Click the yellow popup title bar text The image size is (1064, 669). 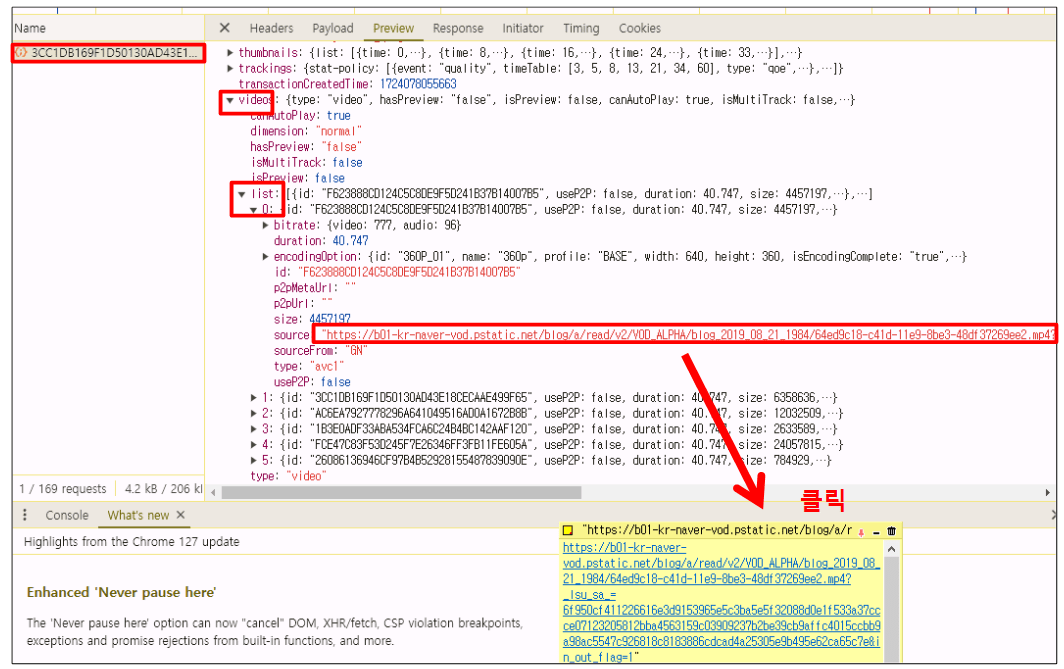coord(717,530)
